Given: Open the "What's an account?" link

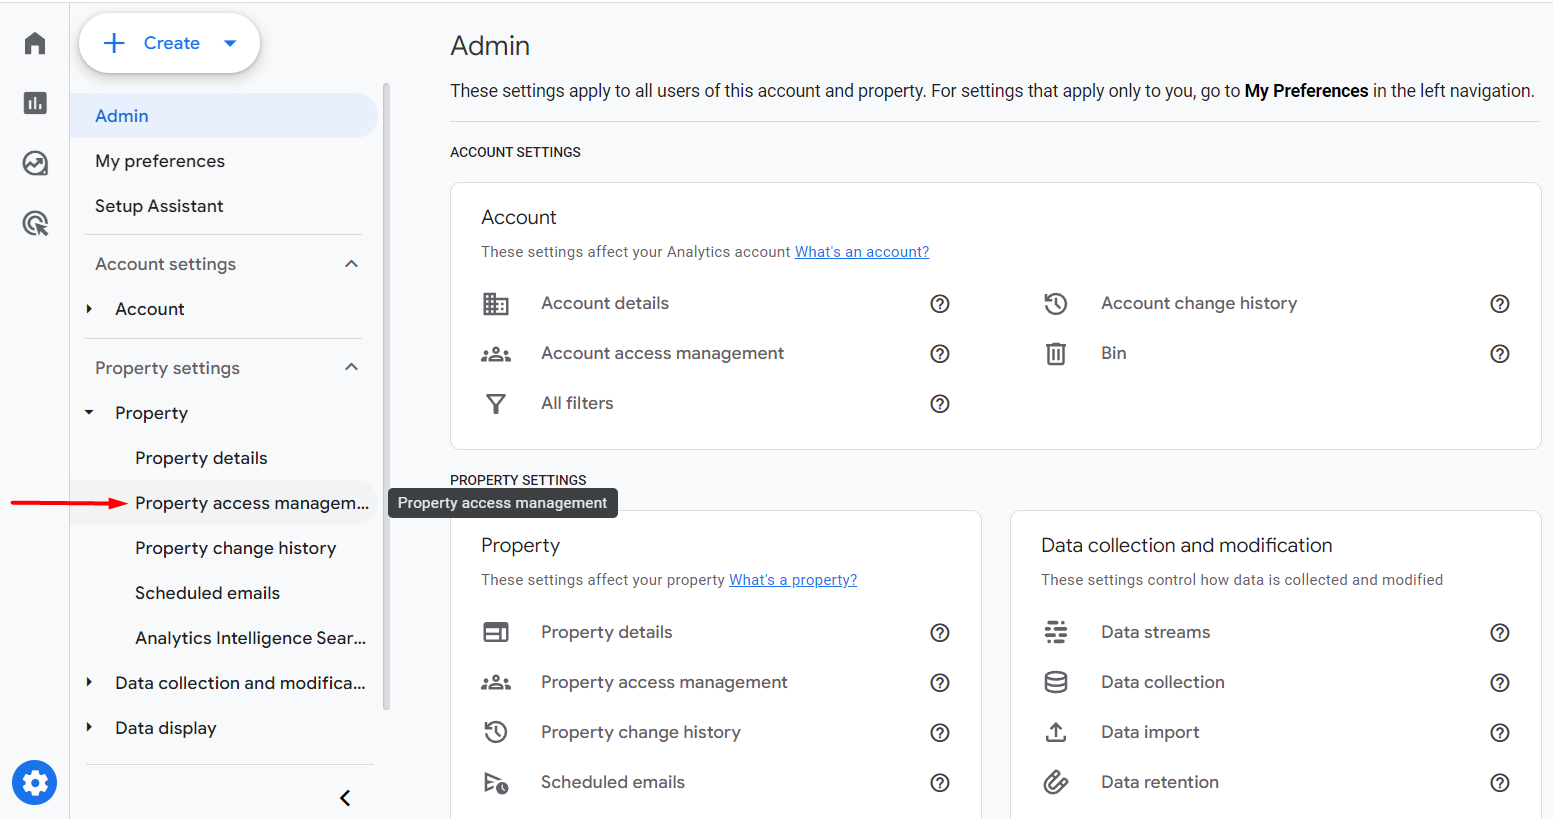Looking at the screenshot, I should [861, 252].
